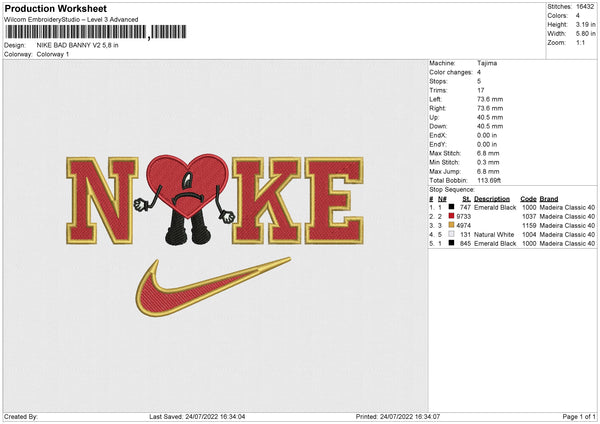Click the red swoosh in the design preview

click(213, 287)
